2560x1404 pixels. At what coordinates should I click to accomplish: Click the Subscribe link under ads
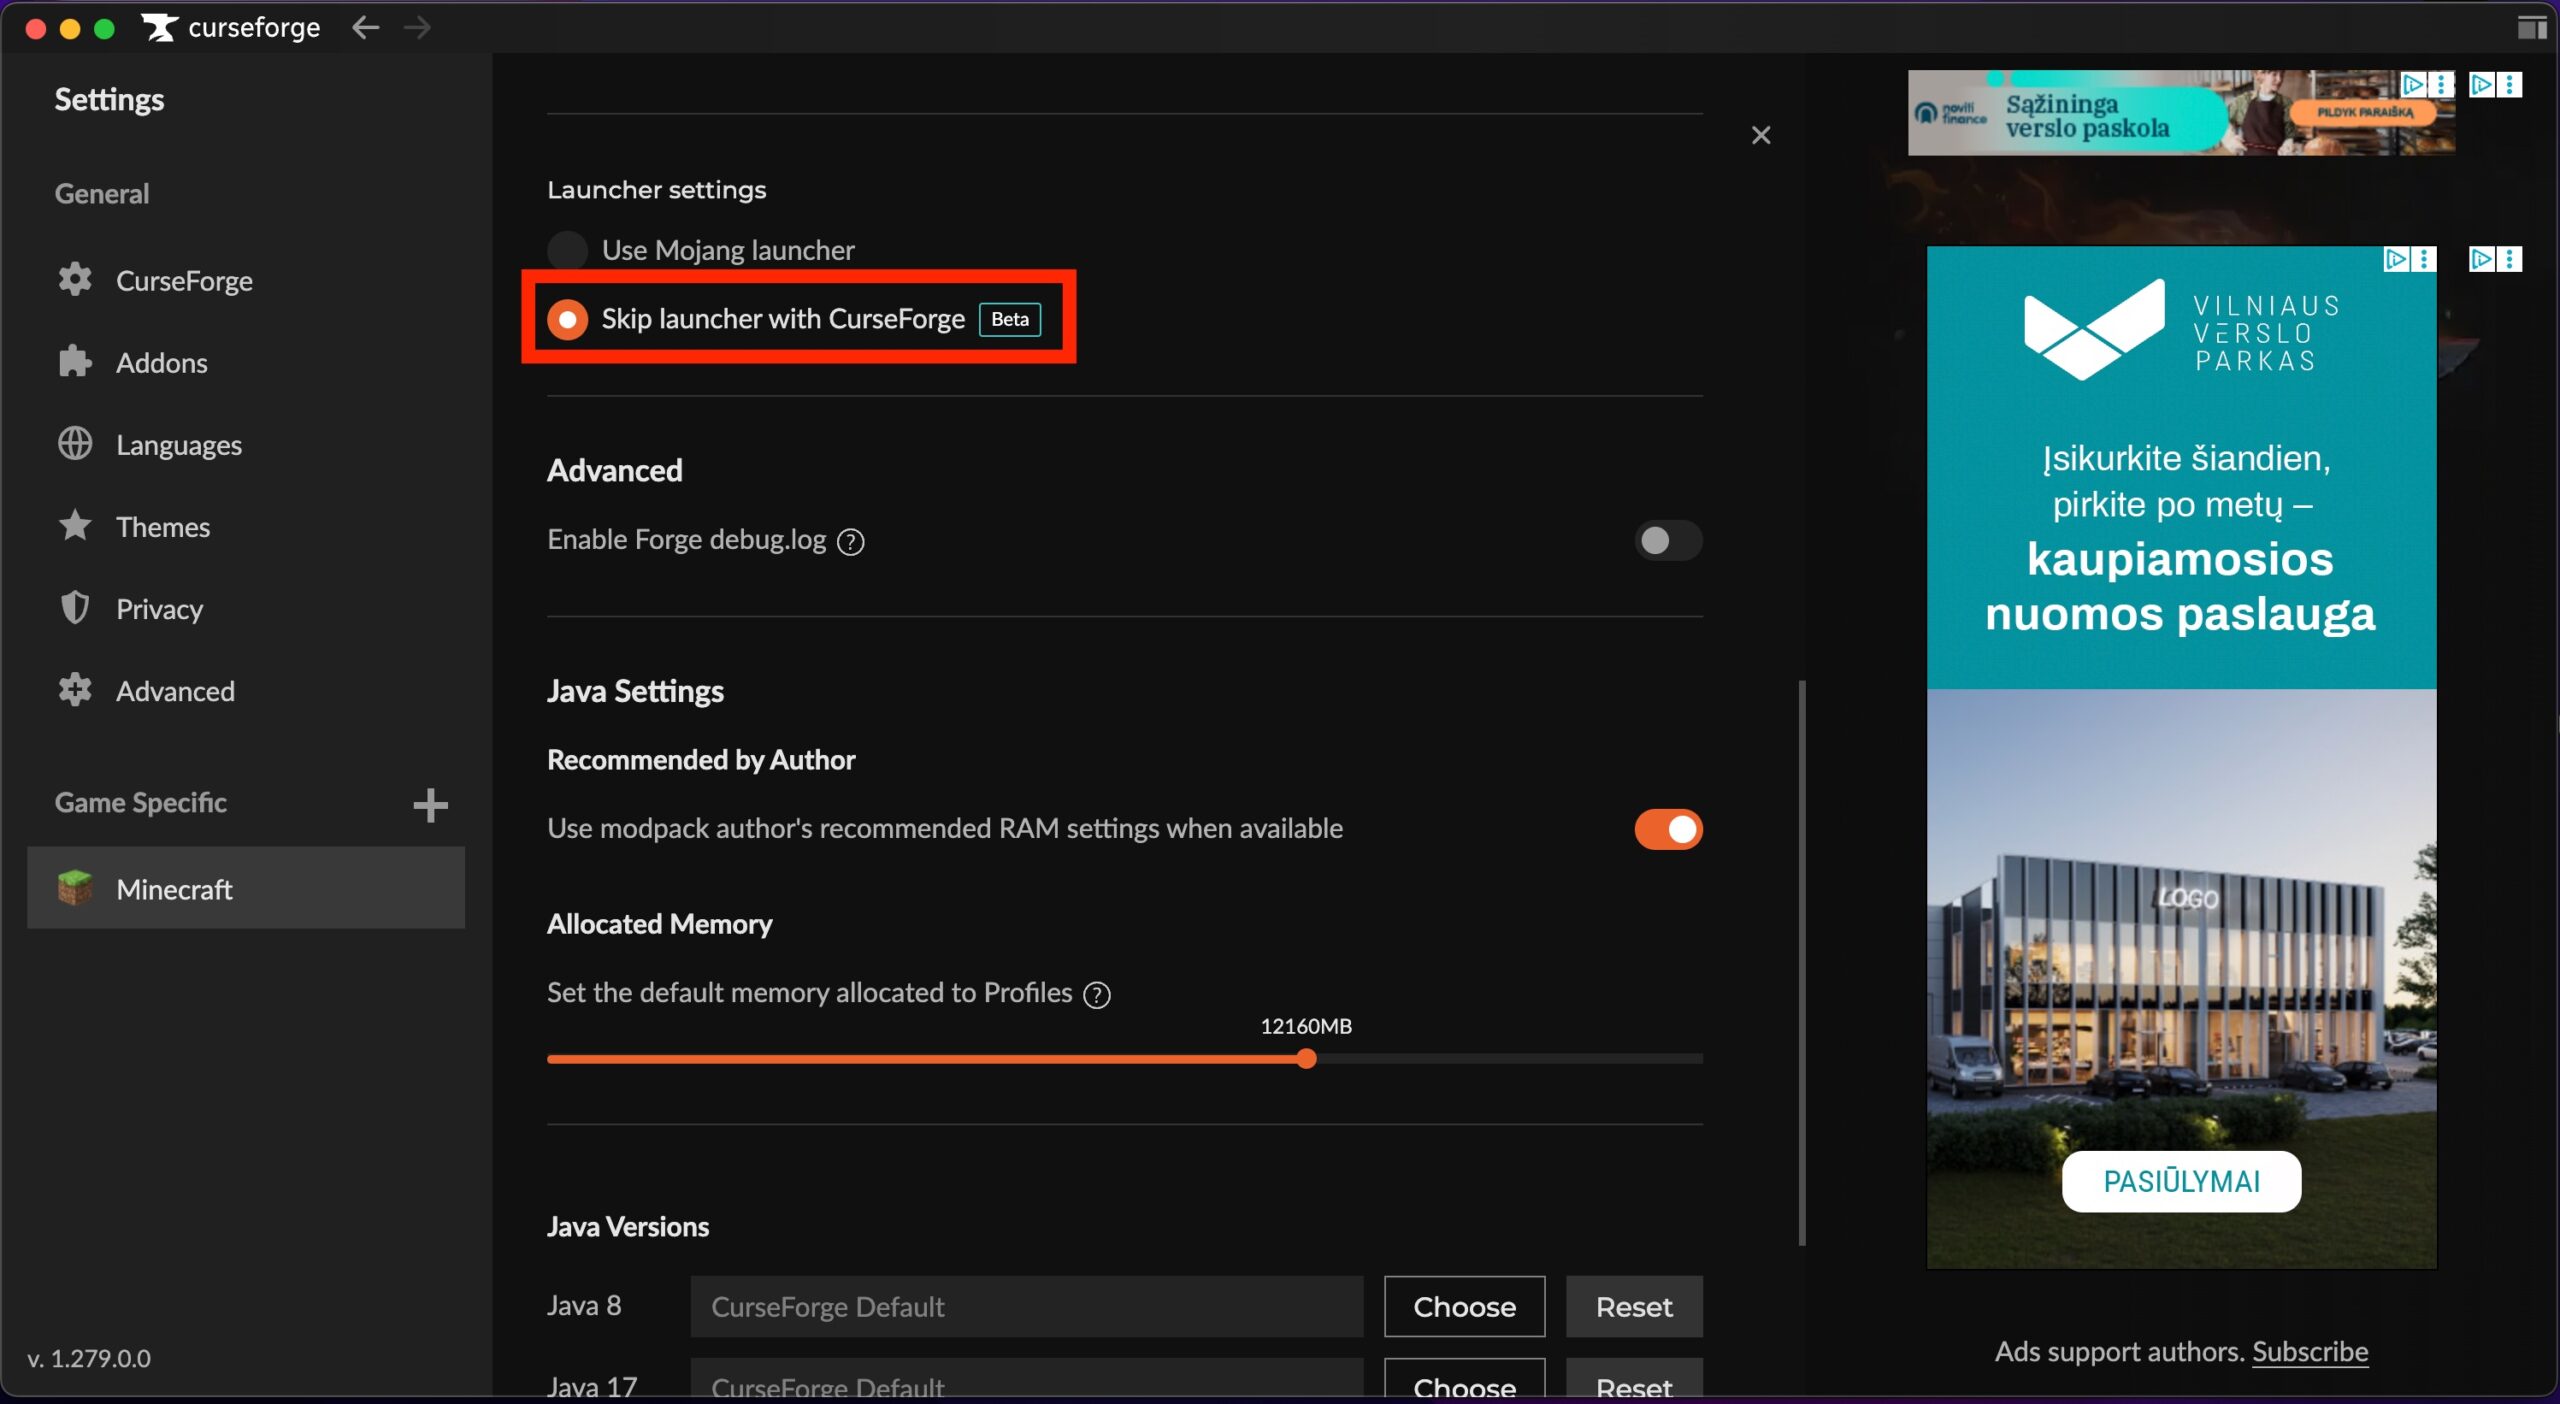(x=2310, y=1352)
